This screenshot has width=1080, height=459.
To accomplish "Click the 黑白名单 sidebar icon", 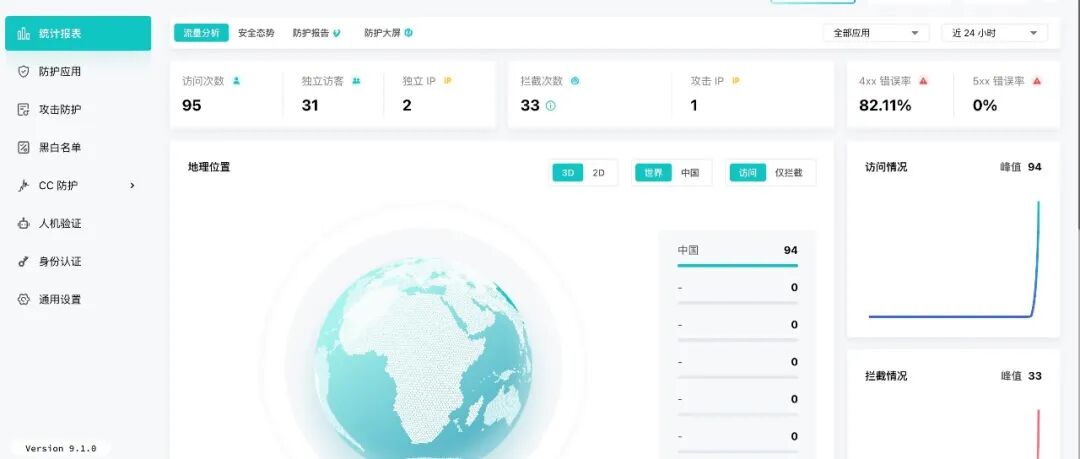I will (x=24, y=147).
